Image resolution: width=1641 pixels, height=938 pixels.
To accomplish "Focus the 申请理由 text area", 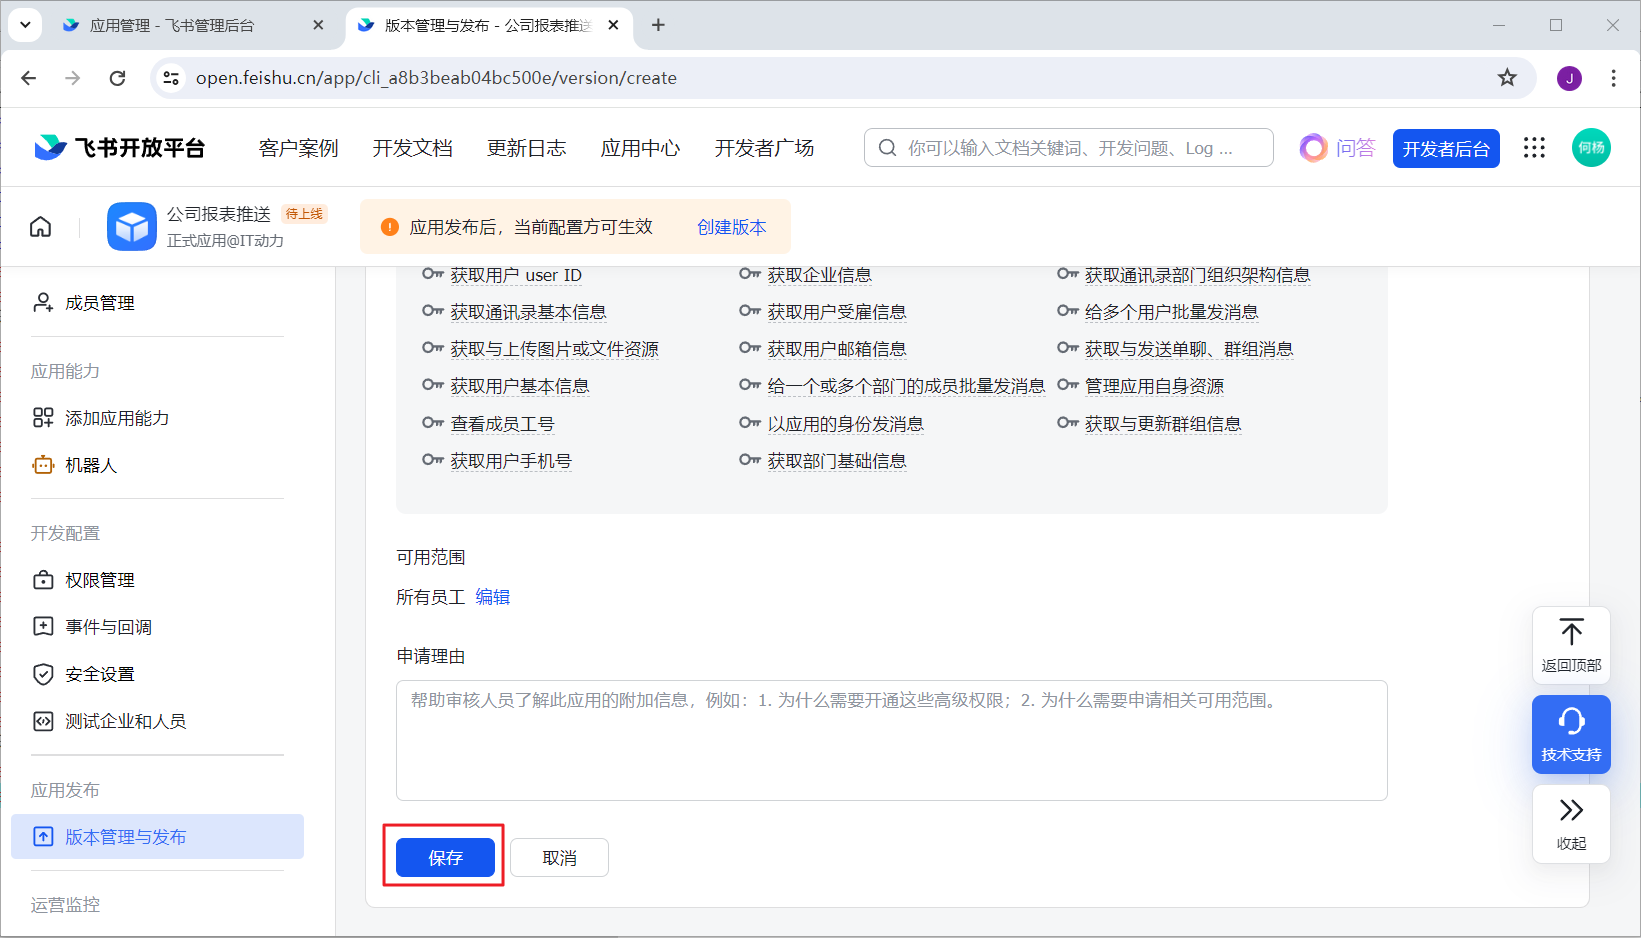I will point(891,740).
